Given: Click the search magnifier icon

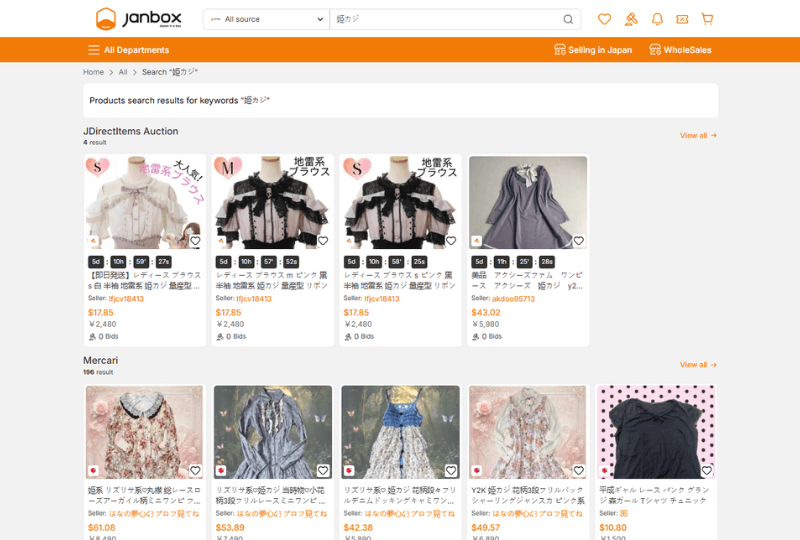Looking at the screenshot, I should point(568,19).
